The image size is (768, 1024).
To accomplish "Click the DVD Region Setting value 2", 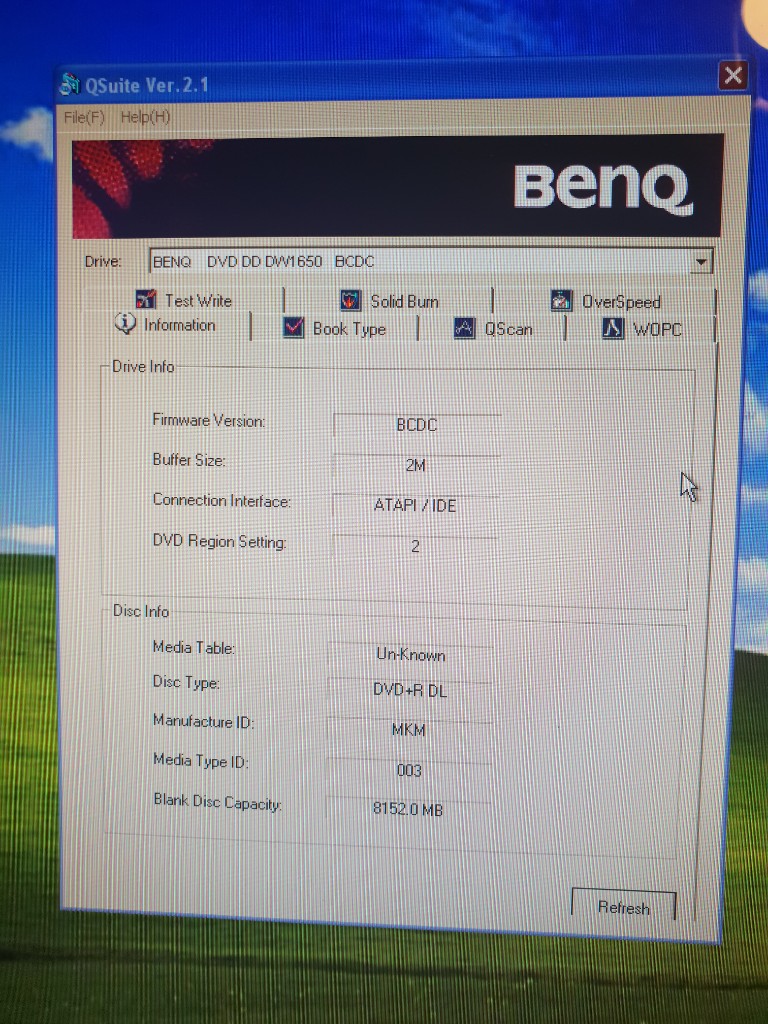I will [415, 546].
